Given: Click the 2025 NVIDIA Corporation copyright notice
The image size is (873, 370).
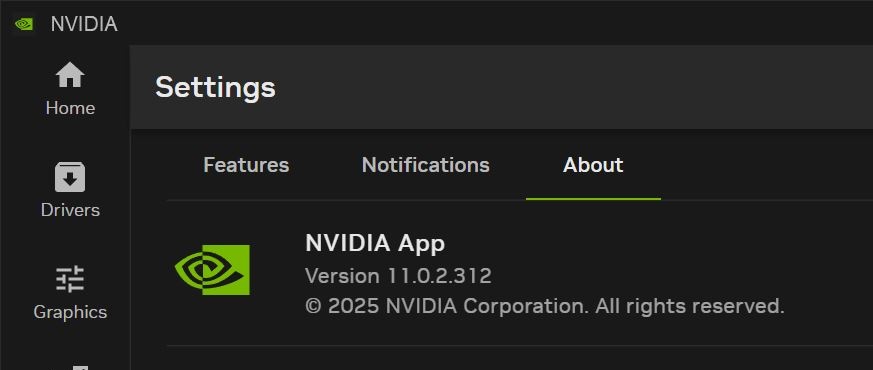Looking at the screenshot, I should (545, 306).
